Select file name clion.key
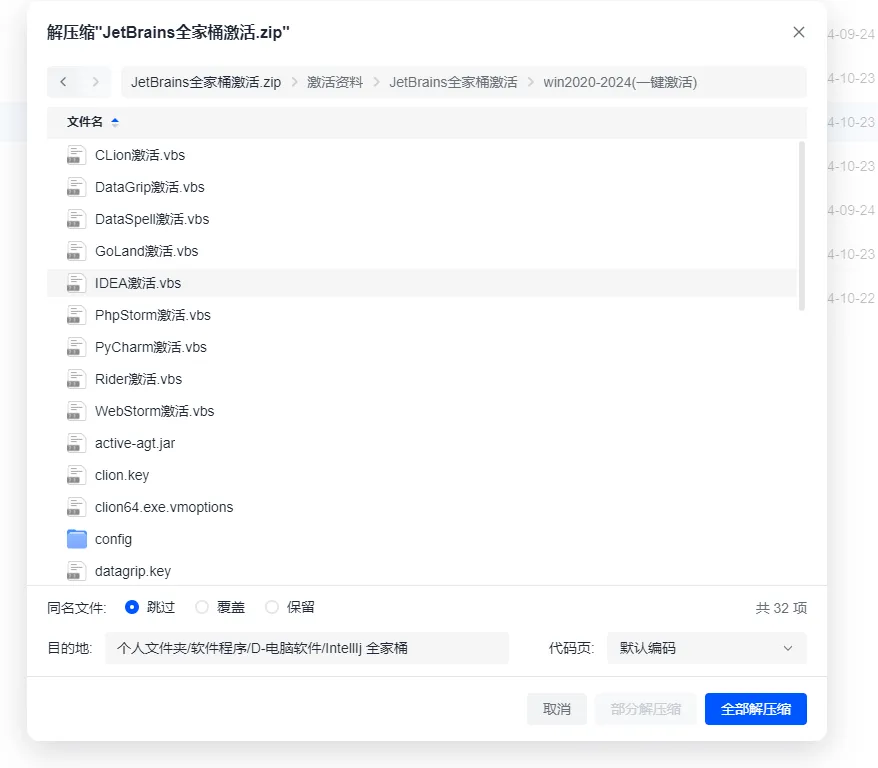The height and width of the screenshot is (768, 878). [x=122, y=475]
